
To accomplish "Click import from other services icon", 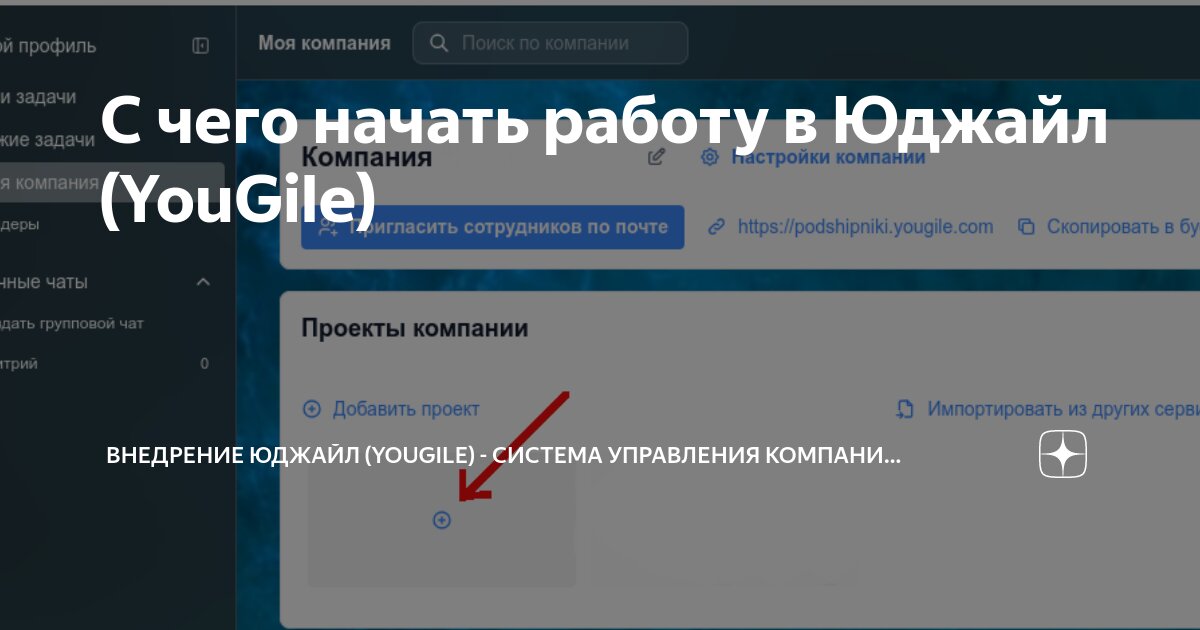I will [906, 409].
